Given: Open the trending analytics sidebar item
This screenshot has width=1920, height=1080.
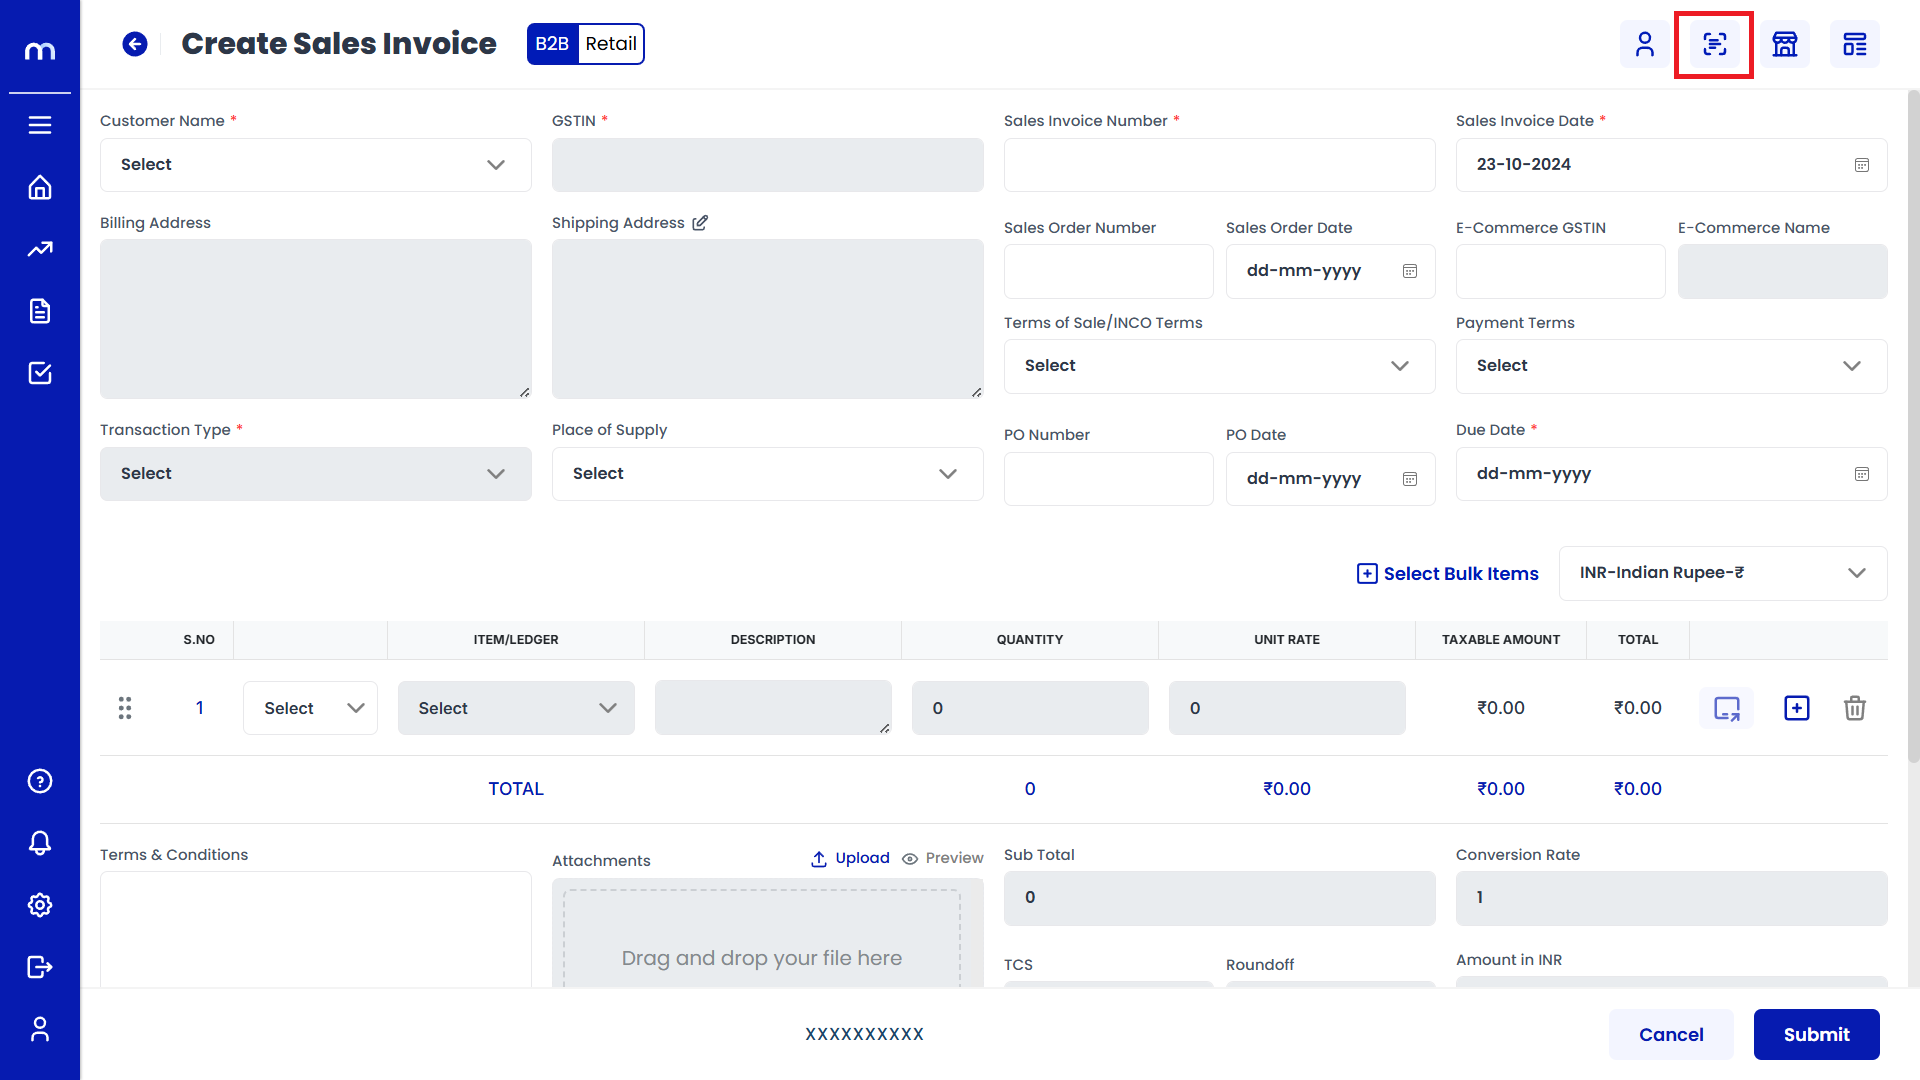Looking at the screenshot, I should point(40,249).
